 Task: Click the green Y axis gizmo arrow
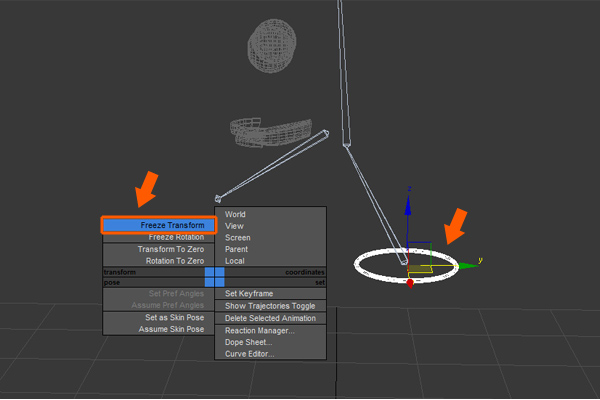tap(467, 266)
